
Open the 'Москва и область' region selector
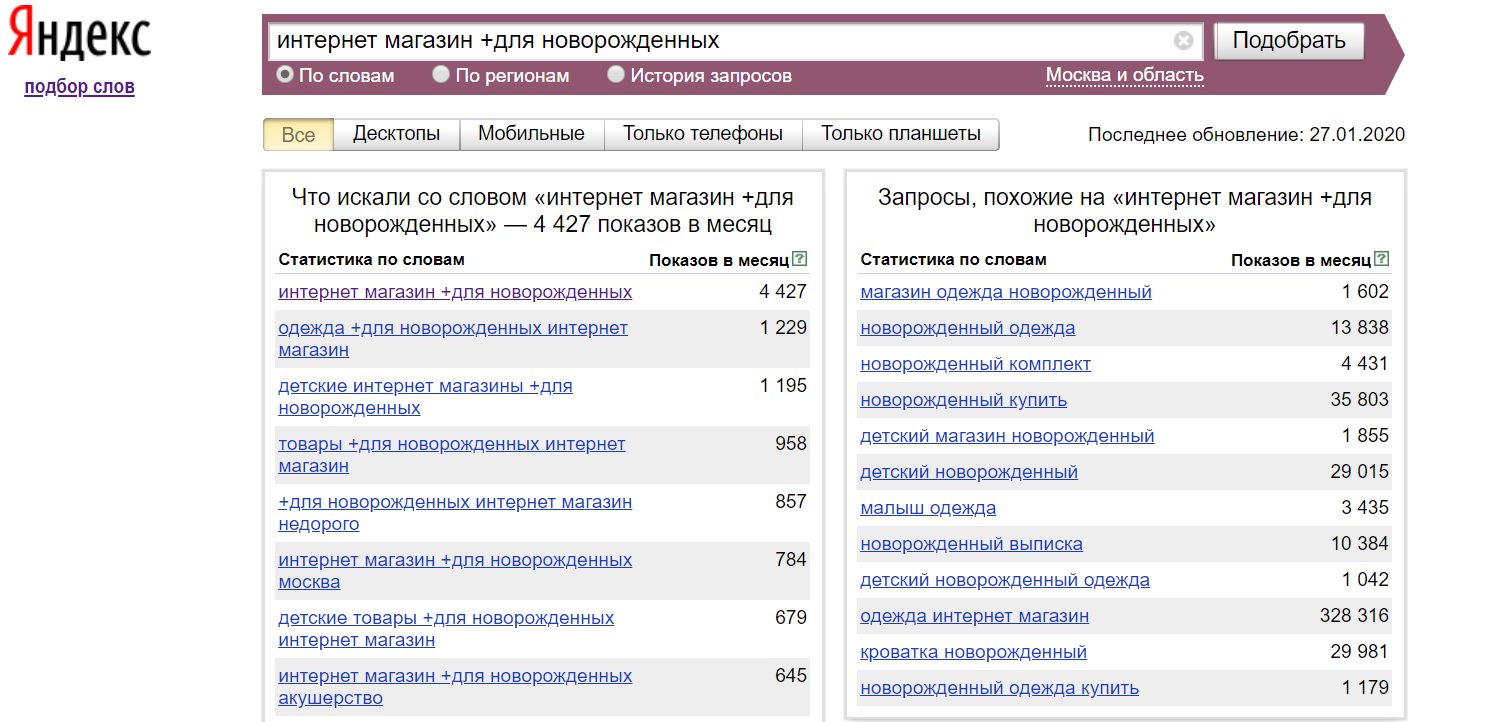click(x=1125, y=75)
